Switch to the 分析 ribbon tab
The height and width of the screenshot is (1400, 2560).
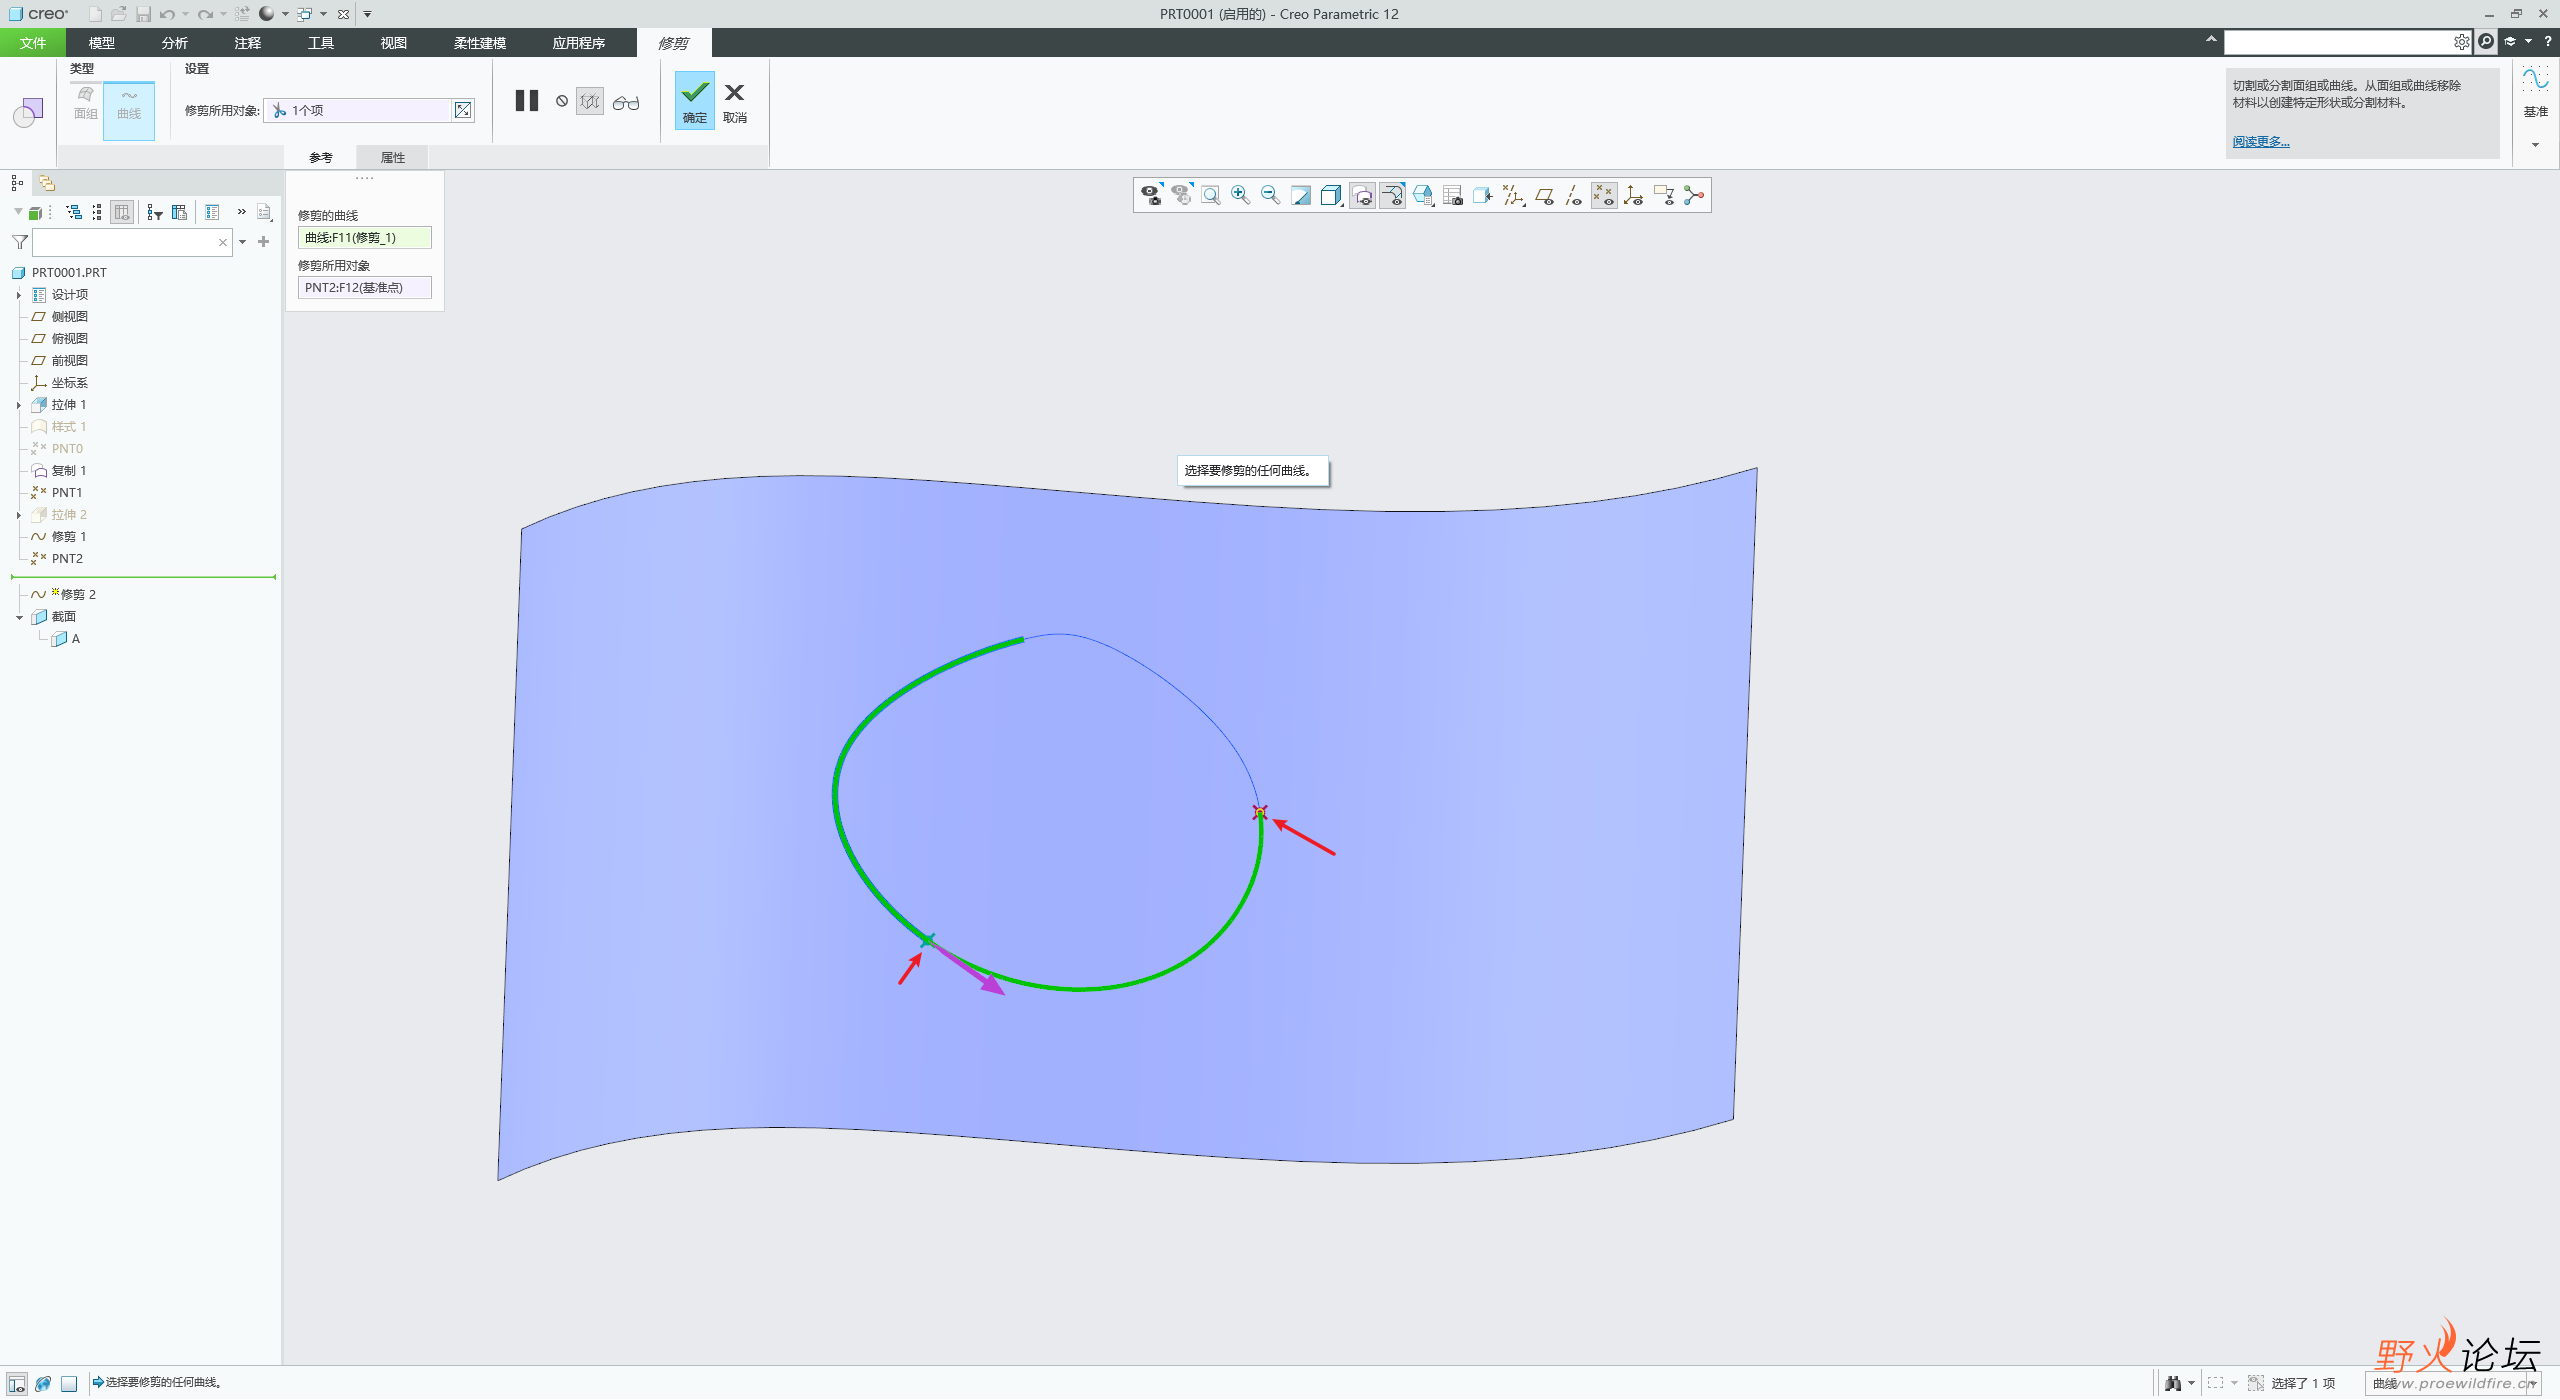point(174,43)
